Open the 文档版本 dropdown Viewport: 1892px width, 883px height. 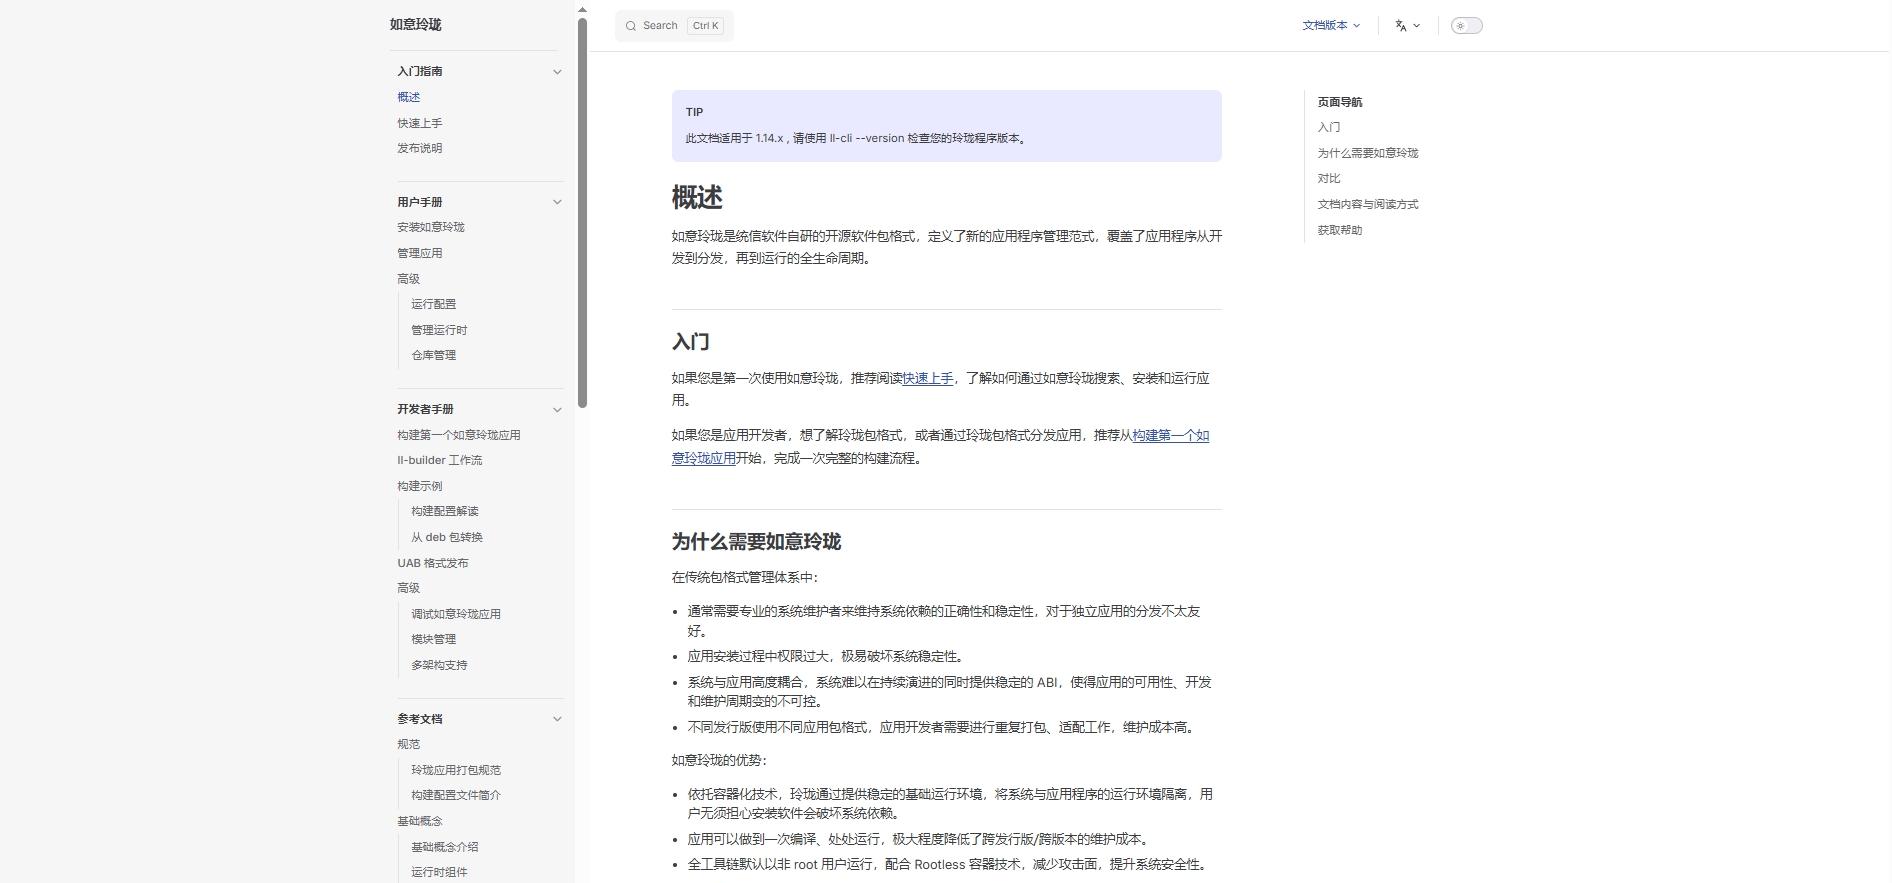point(1331,26)
